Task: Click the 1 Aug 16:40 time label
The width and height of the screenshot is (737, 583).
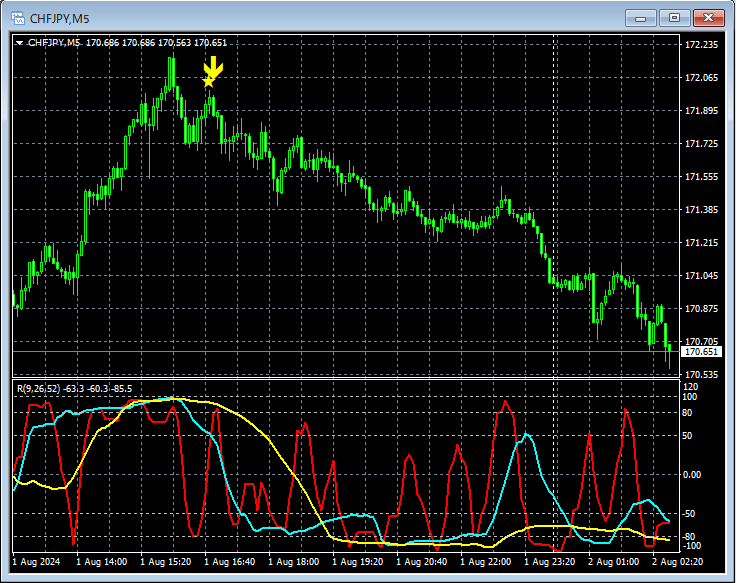Action: tap(229, 562)
